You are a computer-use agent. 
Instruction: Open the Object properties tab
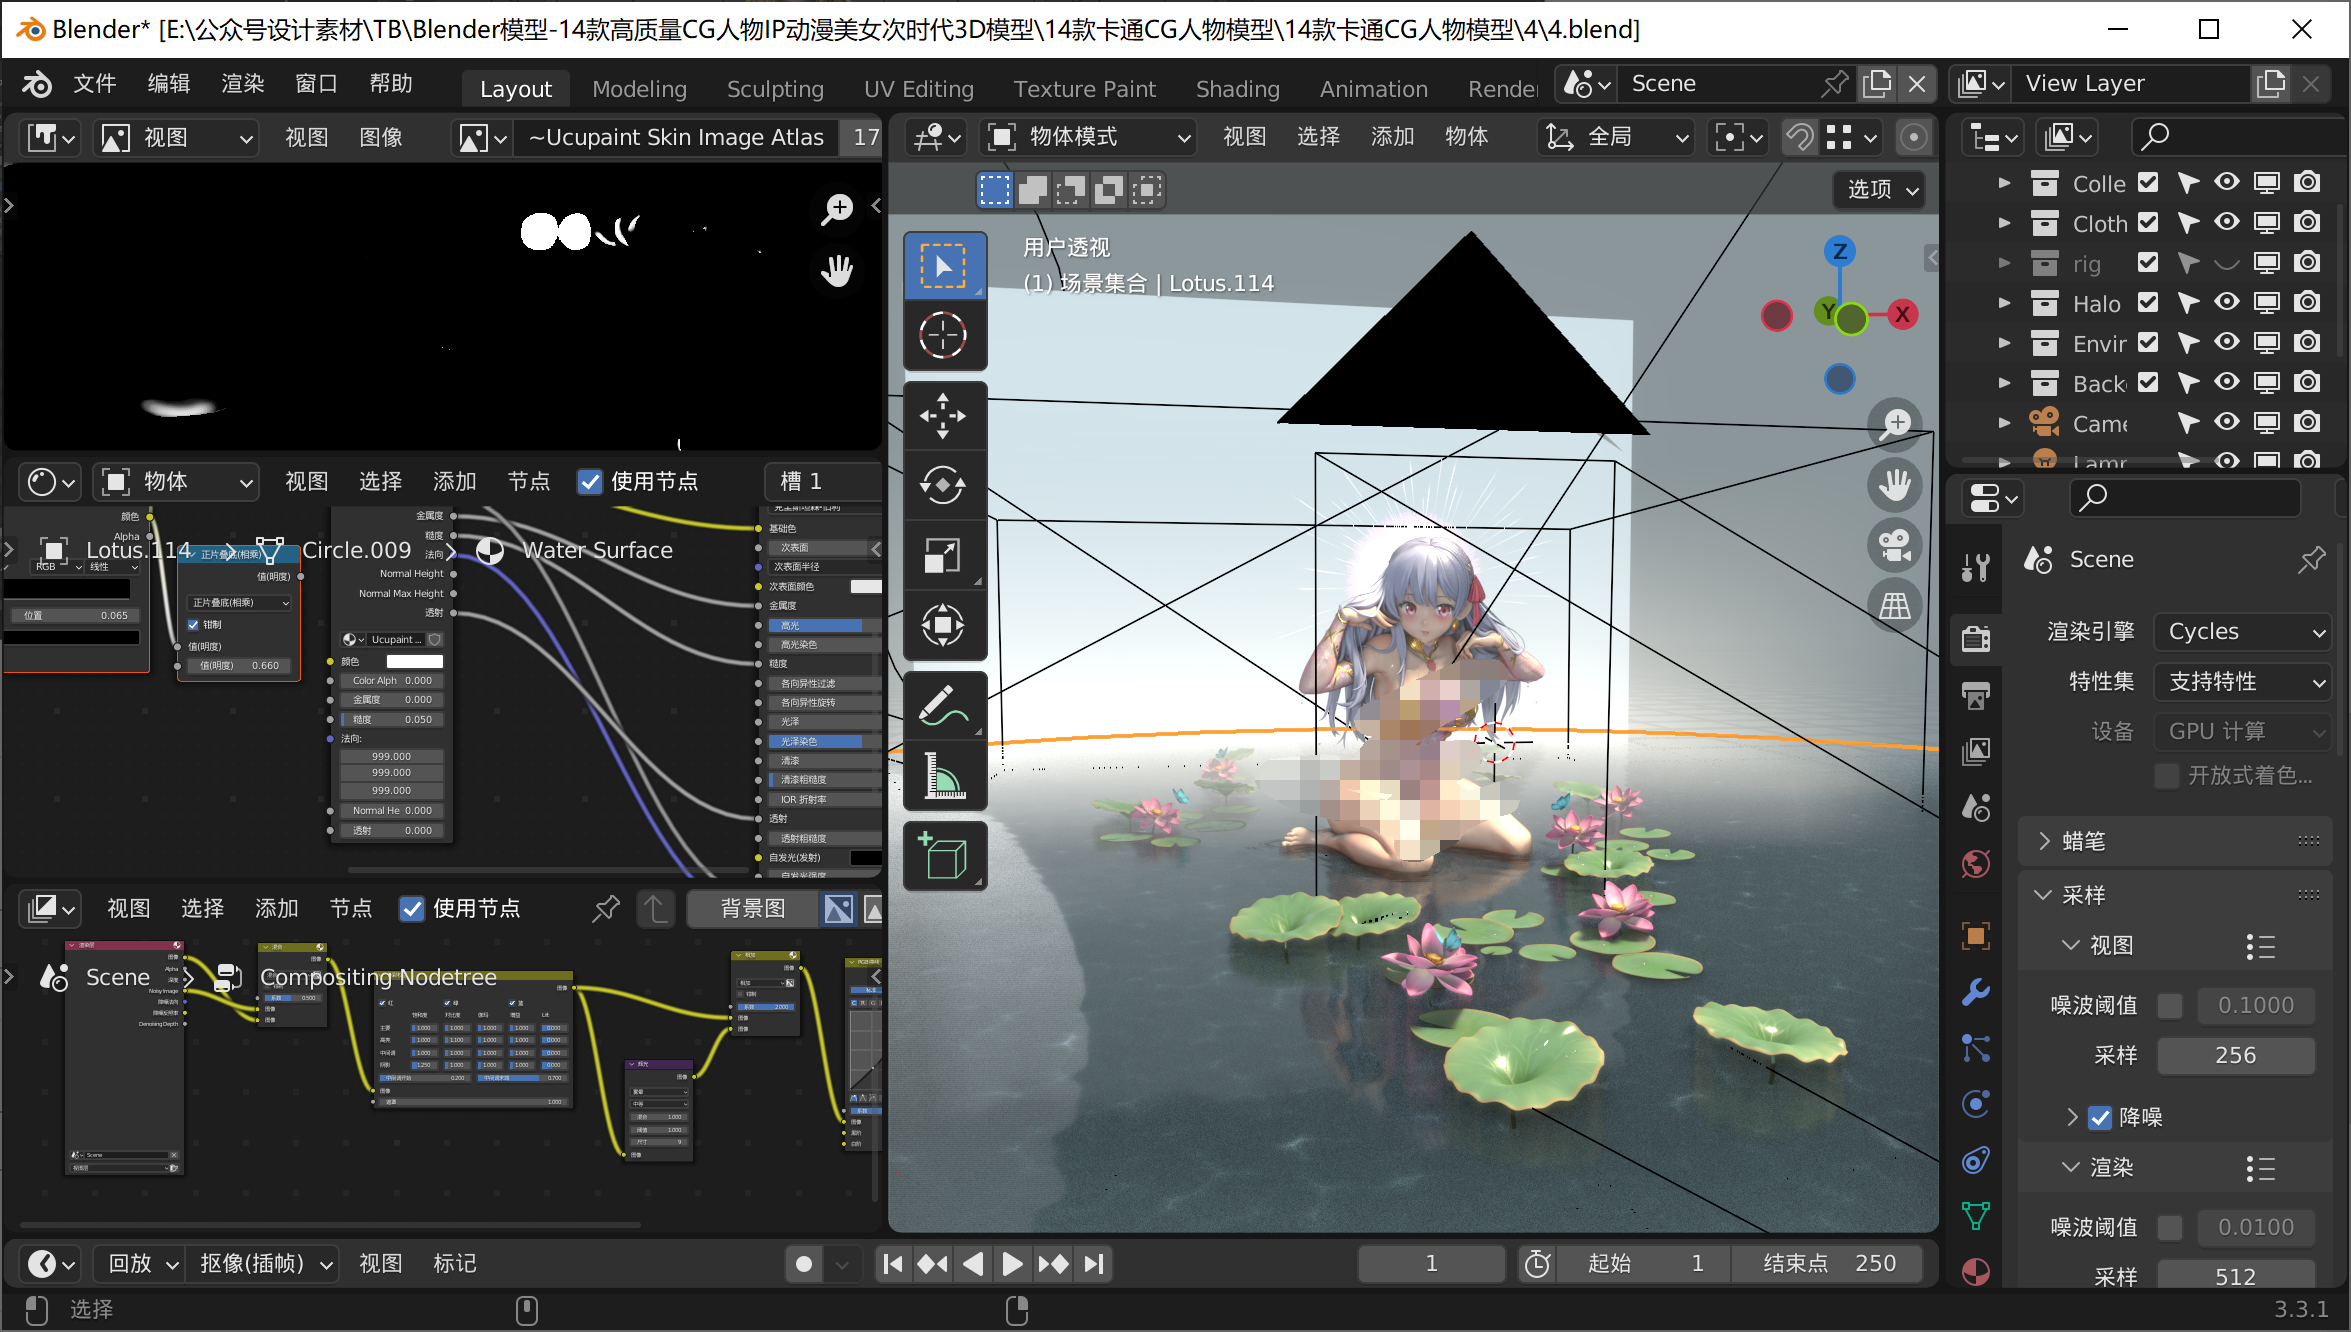1976,936
